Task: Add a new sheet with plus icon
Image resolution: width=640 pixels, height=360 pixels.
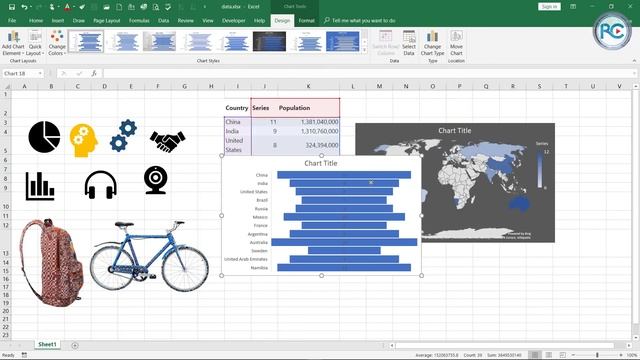Action: tap(75, 345)
